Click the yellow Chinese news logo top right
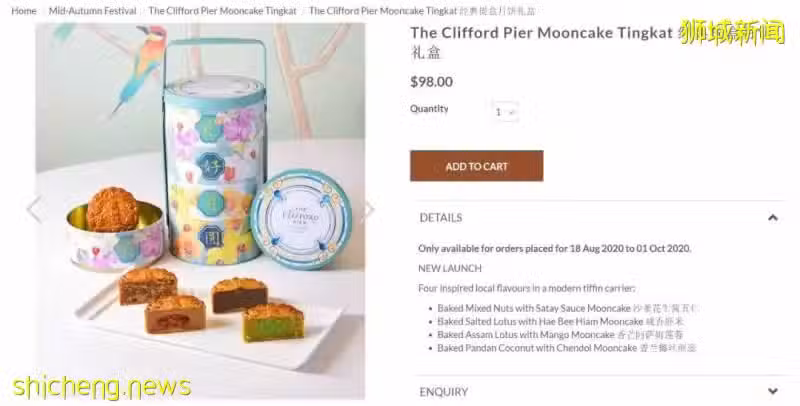 [732, 32]
